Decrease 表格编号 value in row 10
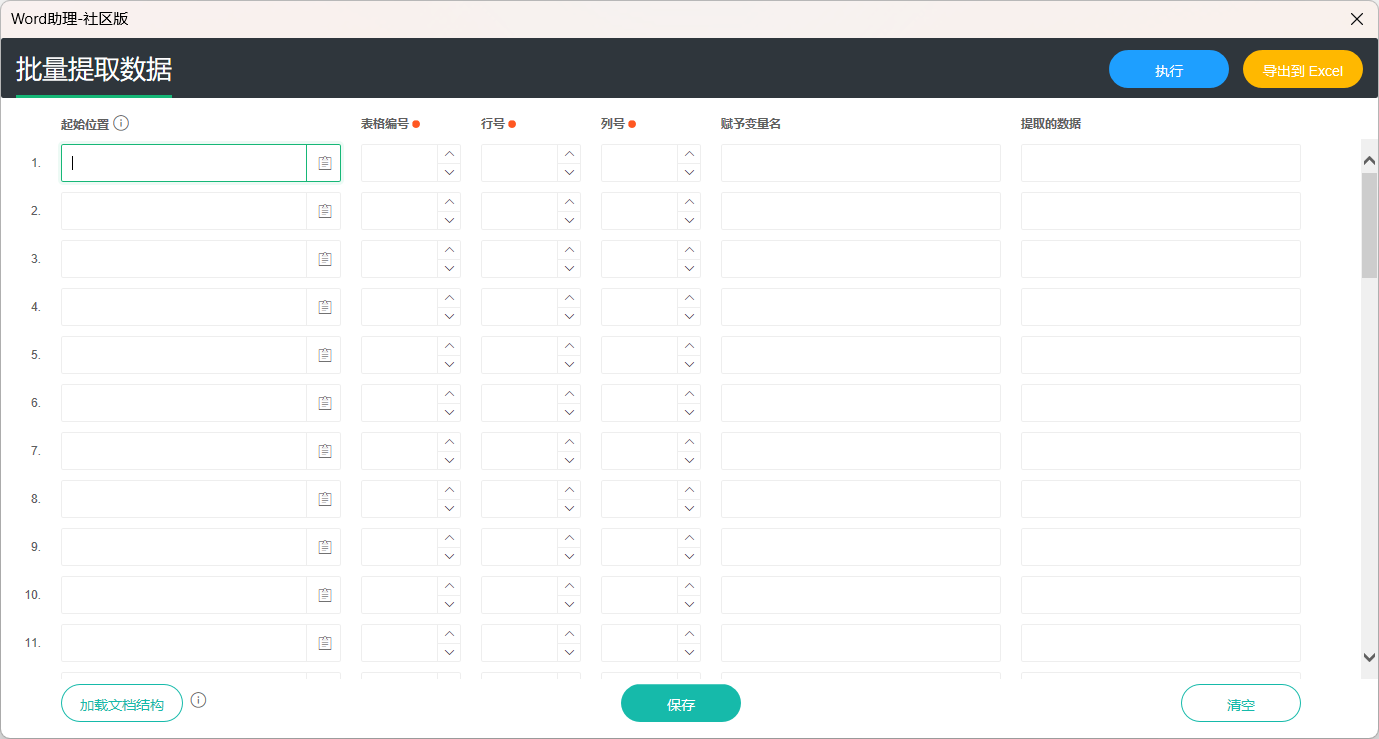The height and width of the screenshot is (739, 1379). click(x=449, y=604)
